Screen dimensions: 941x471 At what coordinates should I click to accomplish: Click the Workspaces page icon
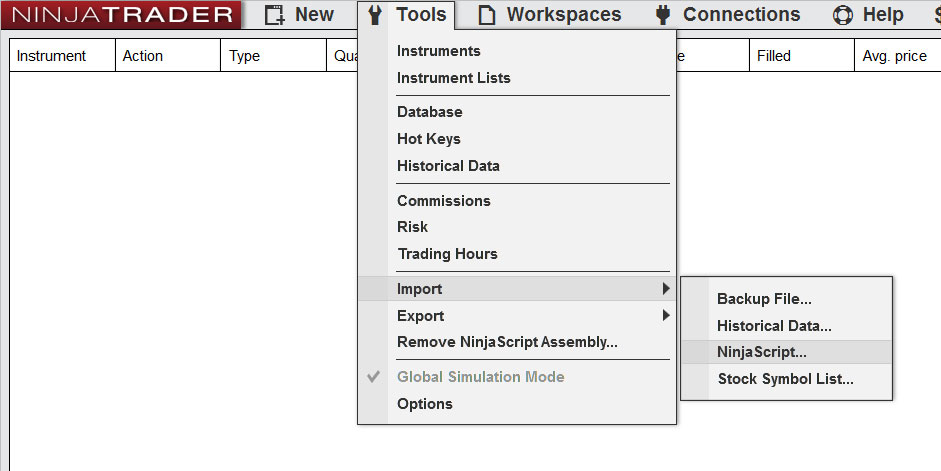tap(487, 15)
